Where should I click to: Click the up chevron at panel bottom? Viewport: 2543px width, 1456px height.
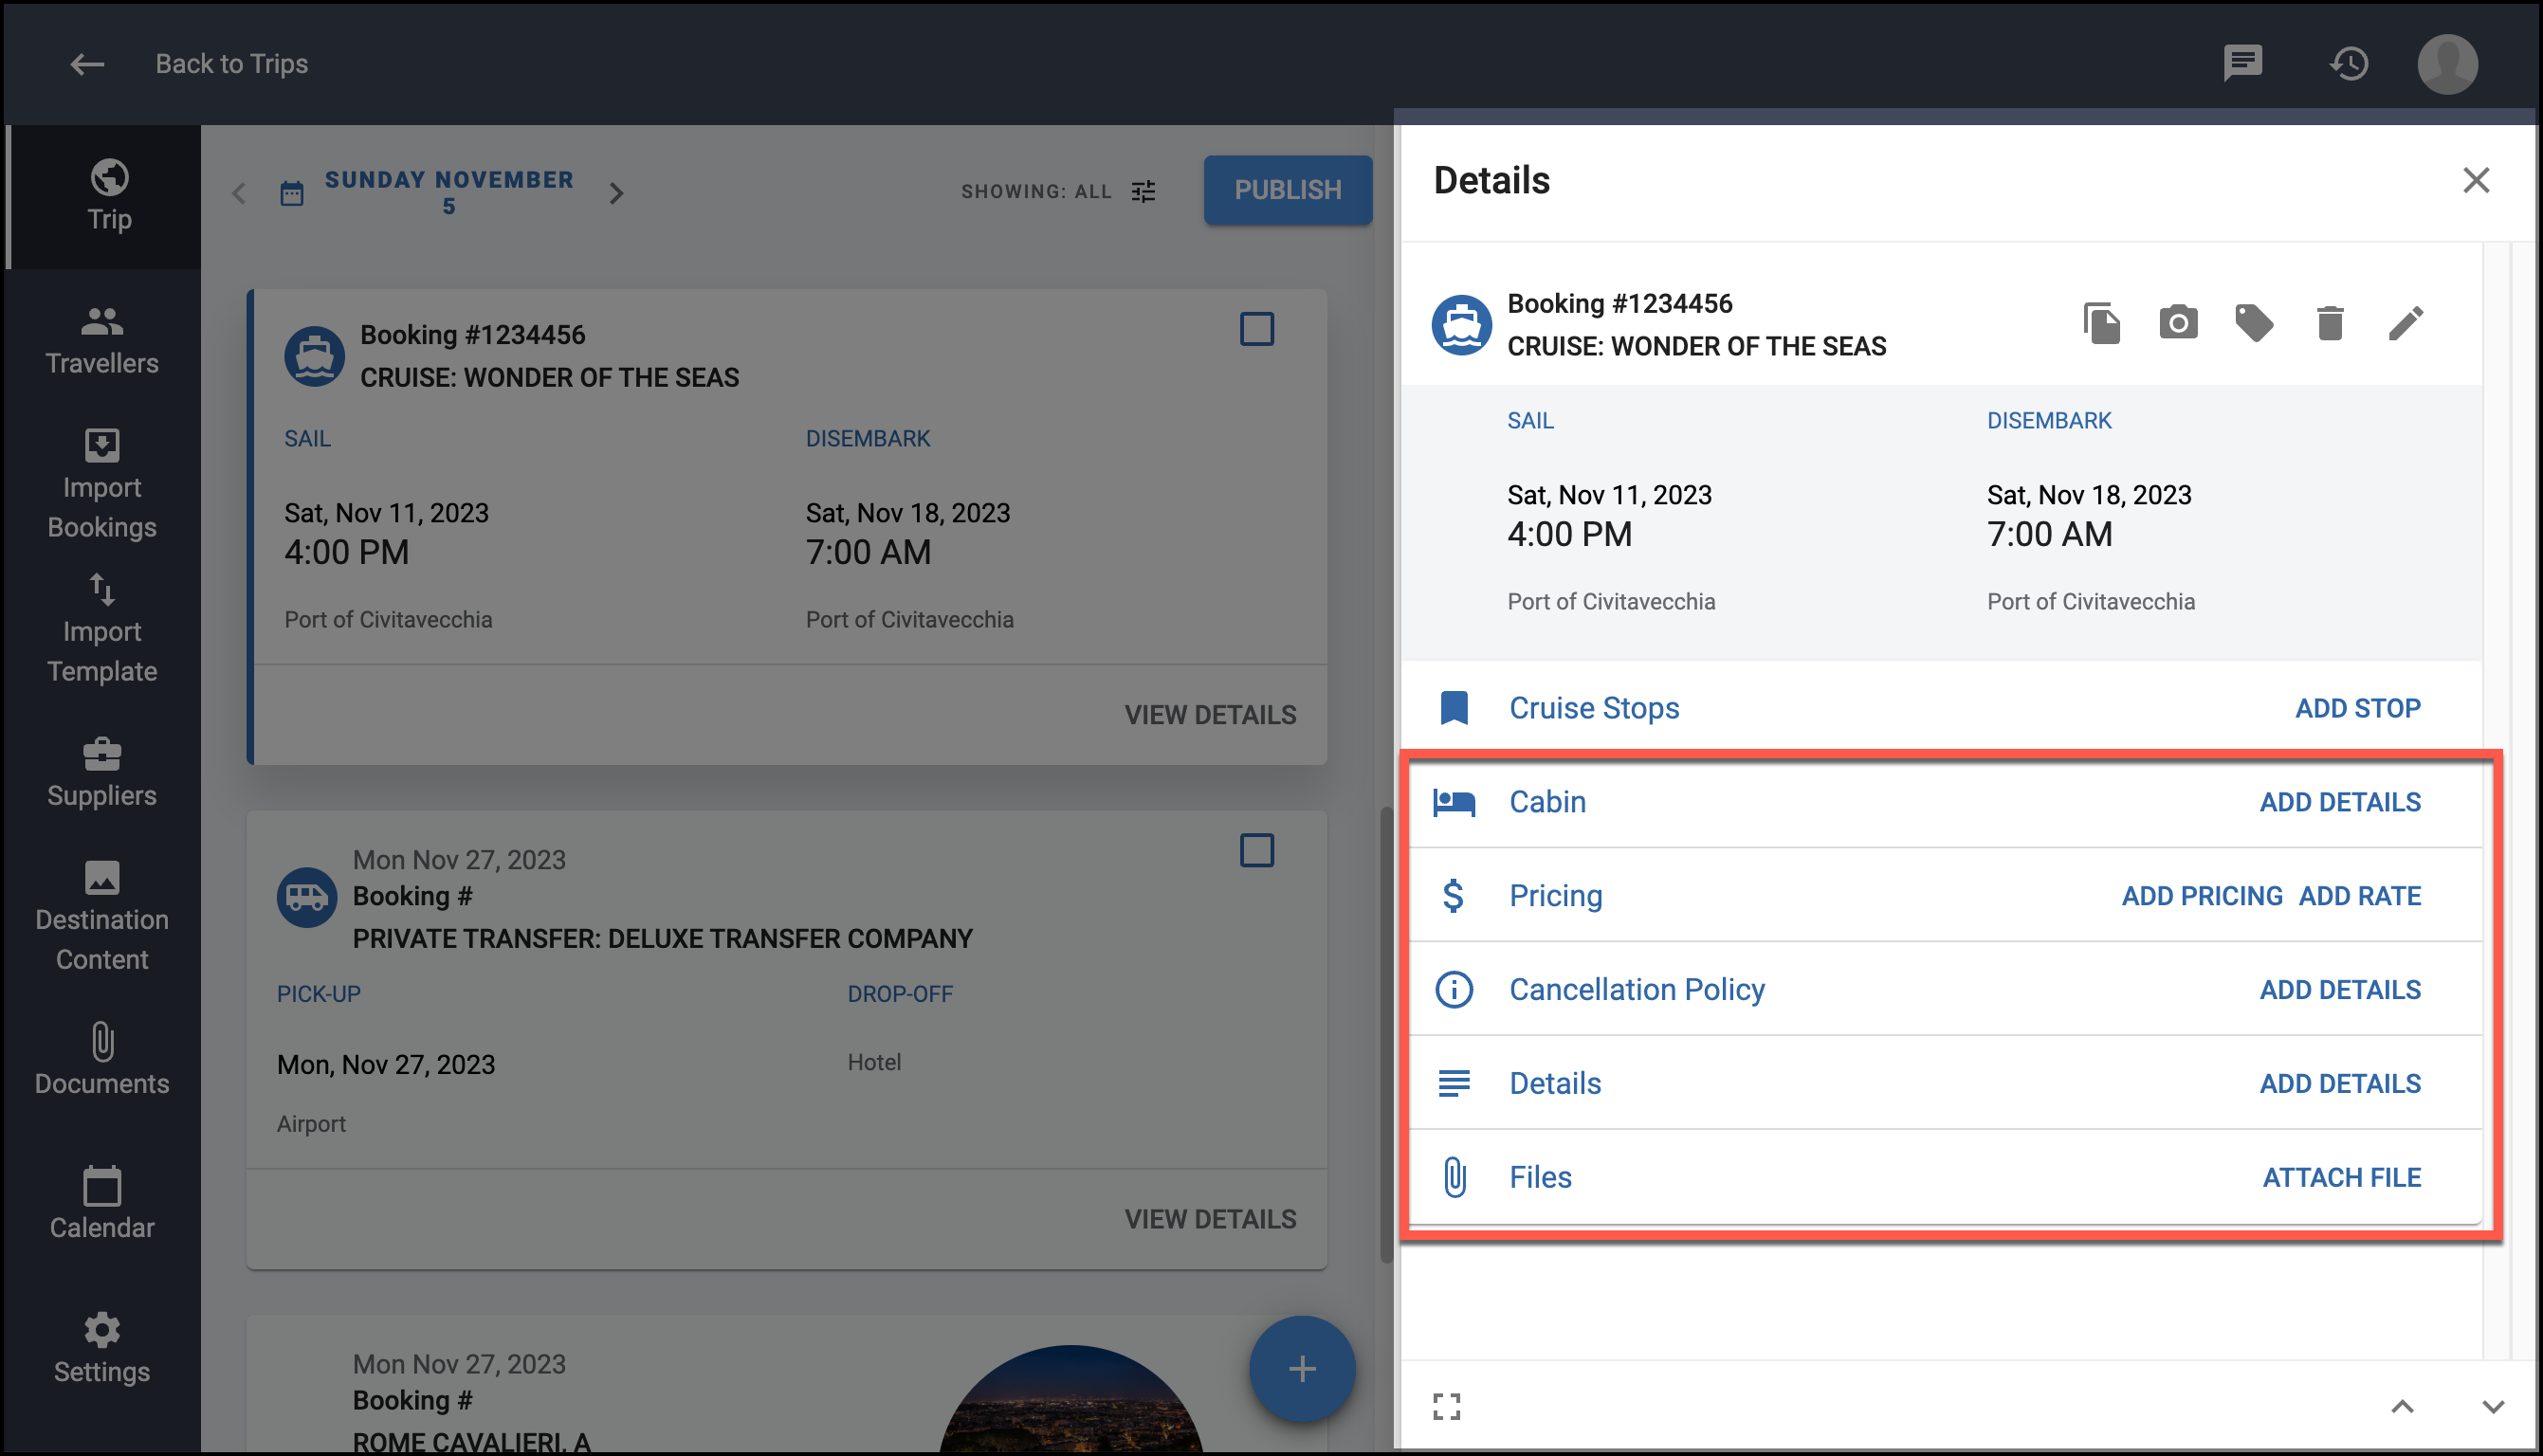[2402, 1406]
